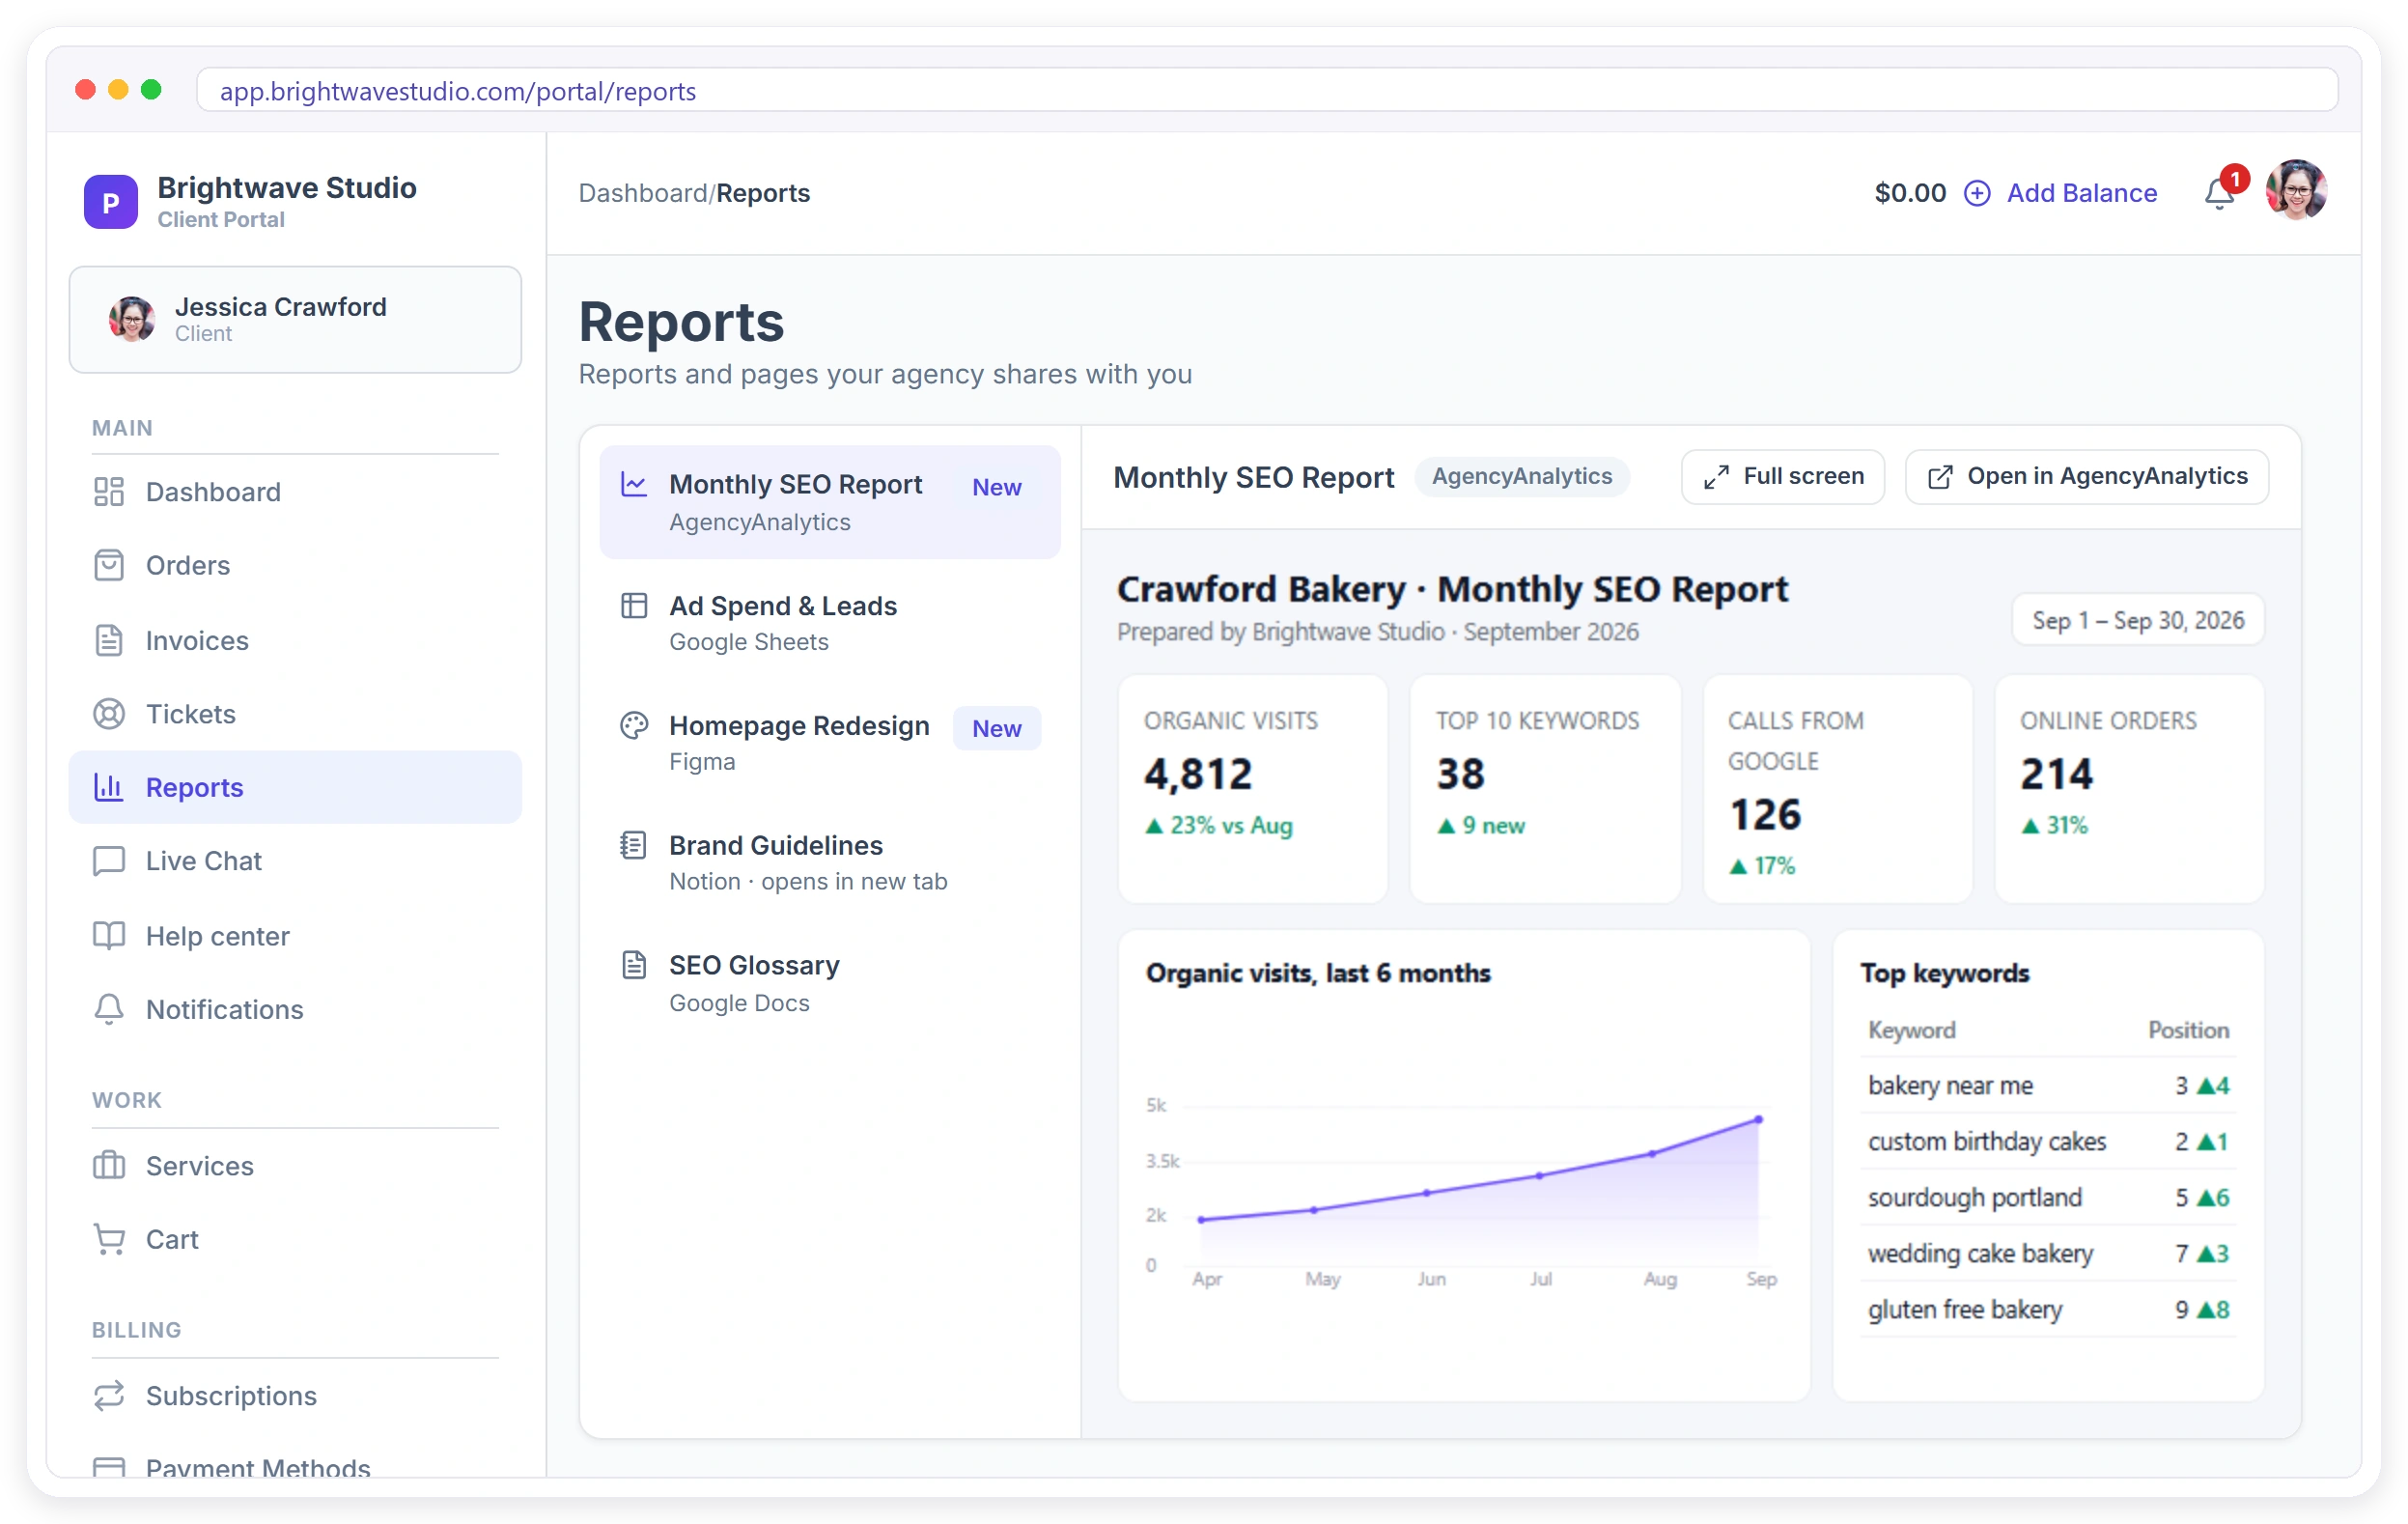Click the Brightwave Studio purple P logo
2408x1524 pixels.
point(110,201)
